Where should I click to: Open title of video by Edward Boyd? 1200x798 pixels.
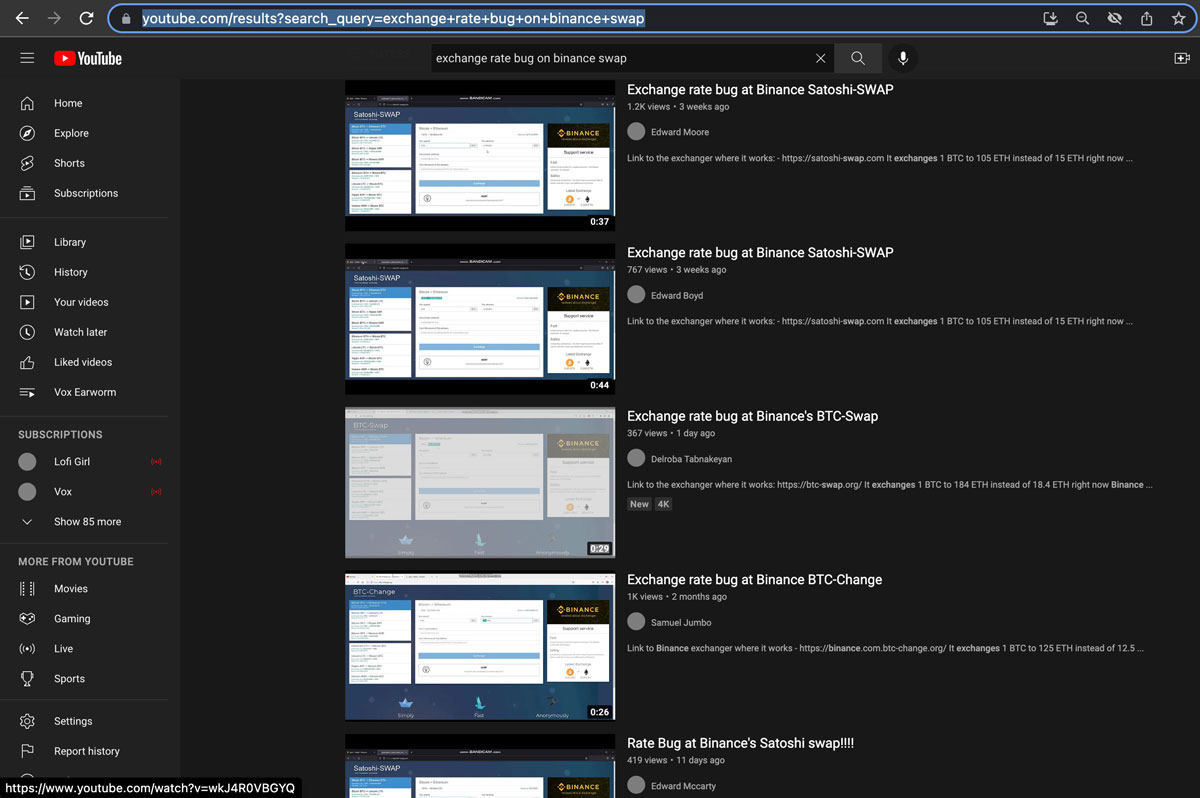pyautogui.click(x=760, y=252)
